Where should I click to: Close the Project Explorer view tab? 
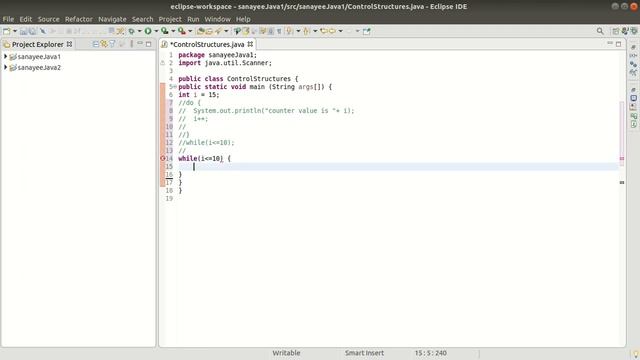click(69, 44)
